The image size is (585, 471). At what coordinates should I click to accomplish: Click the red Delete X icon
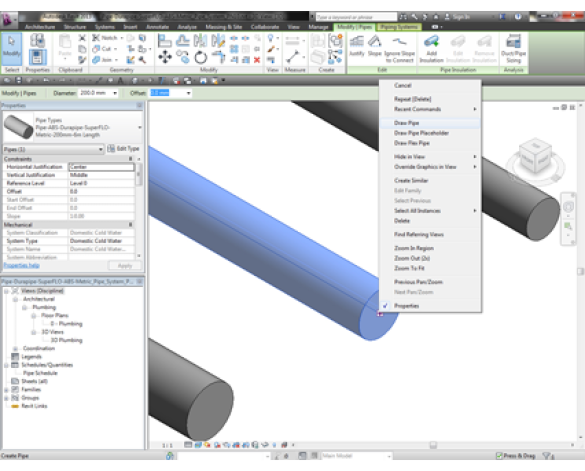pyautogui.click(x=257, y=60)
